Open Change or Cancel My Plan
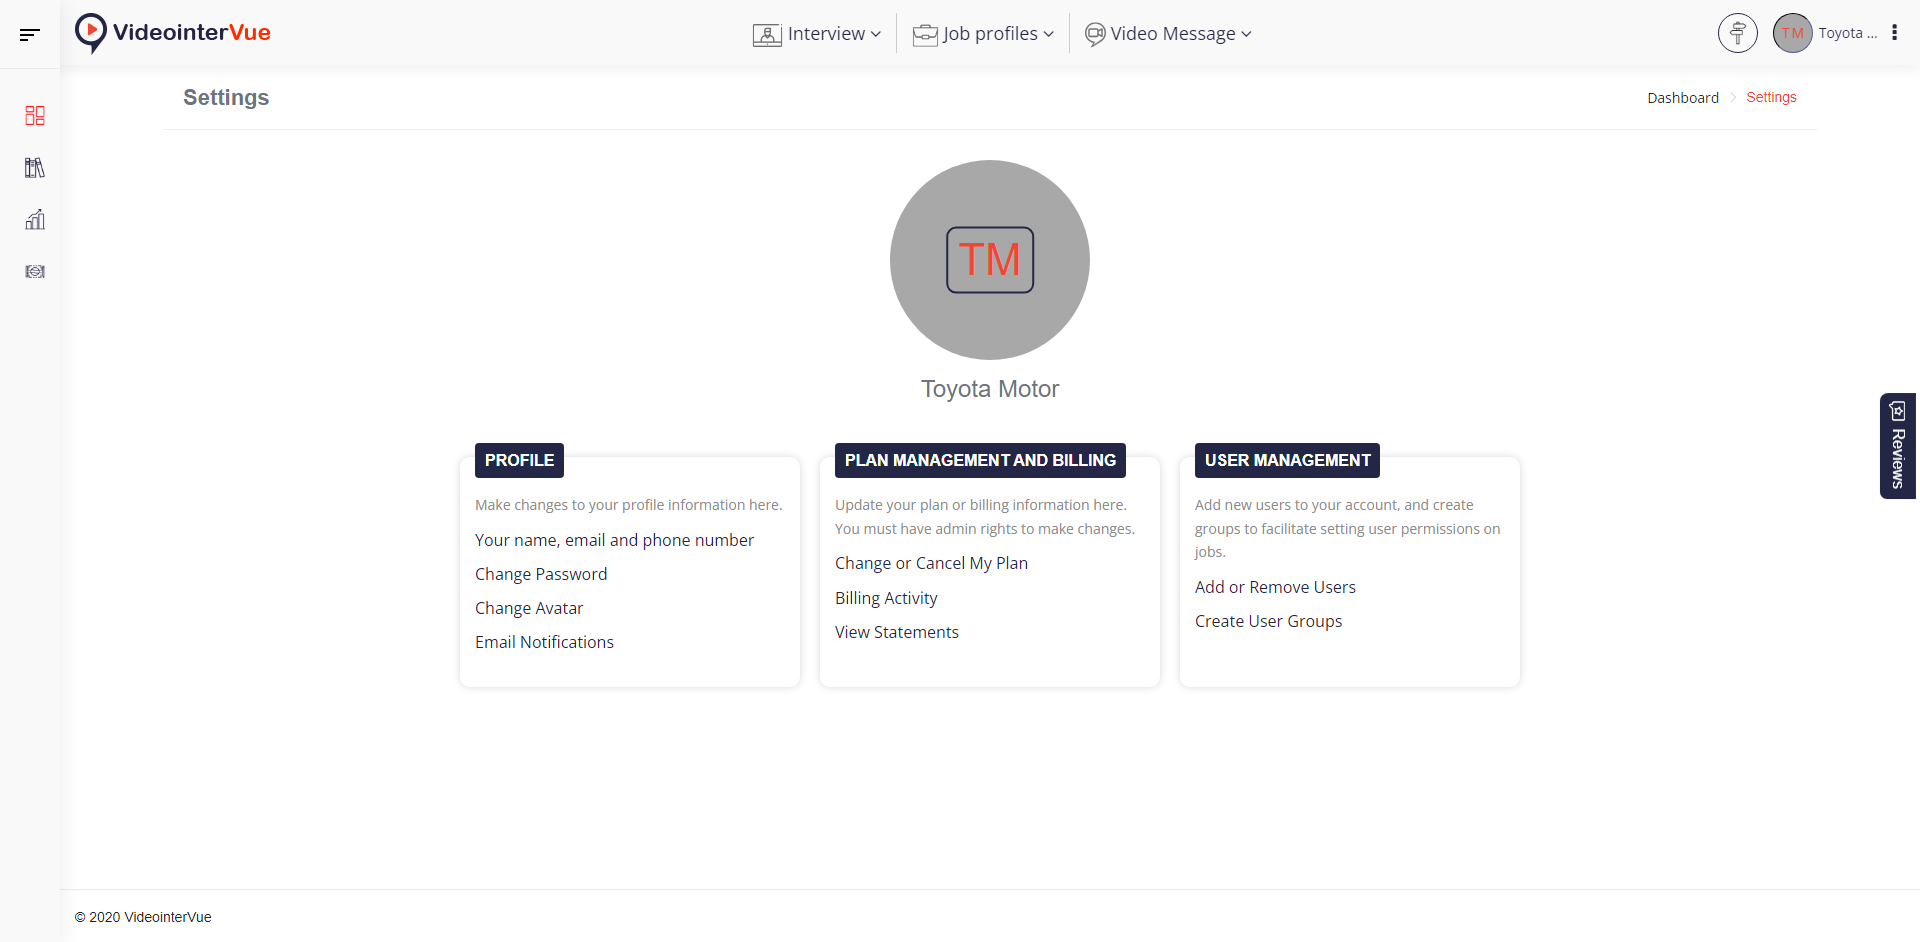 931,563
